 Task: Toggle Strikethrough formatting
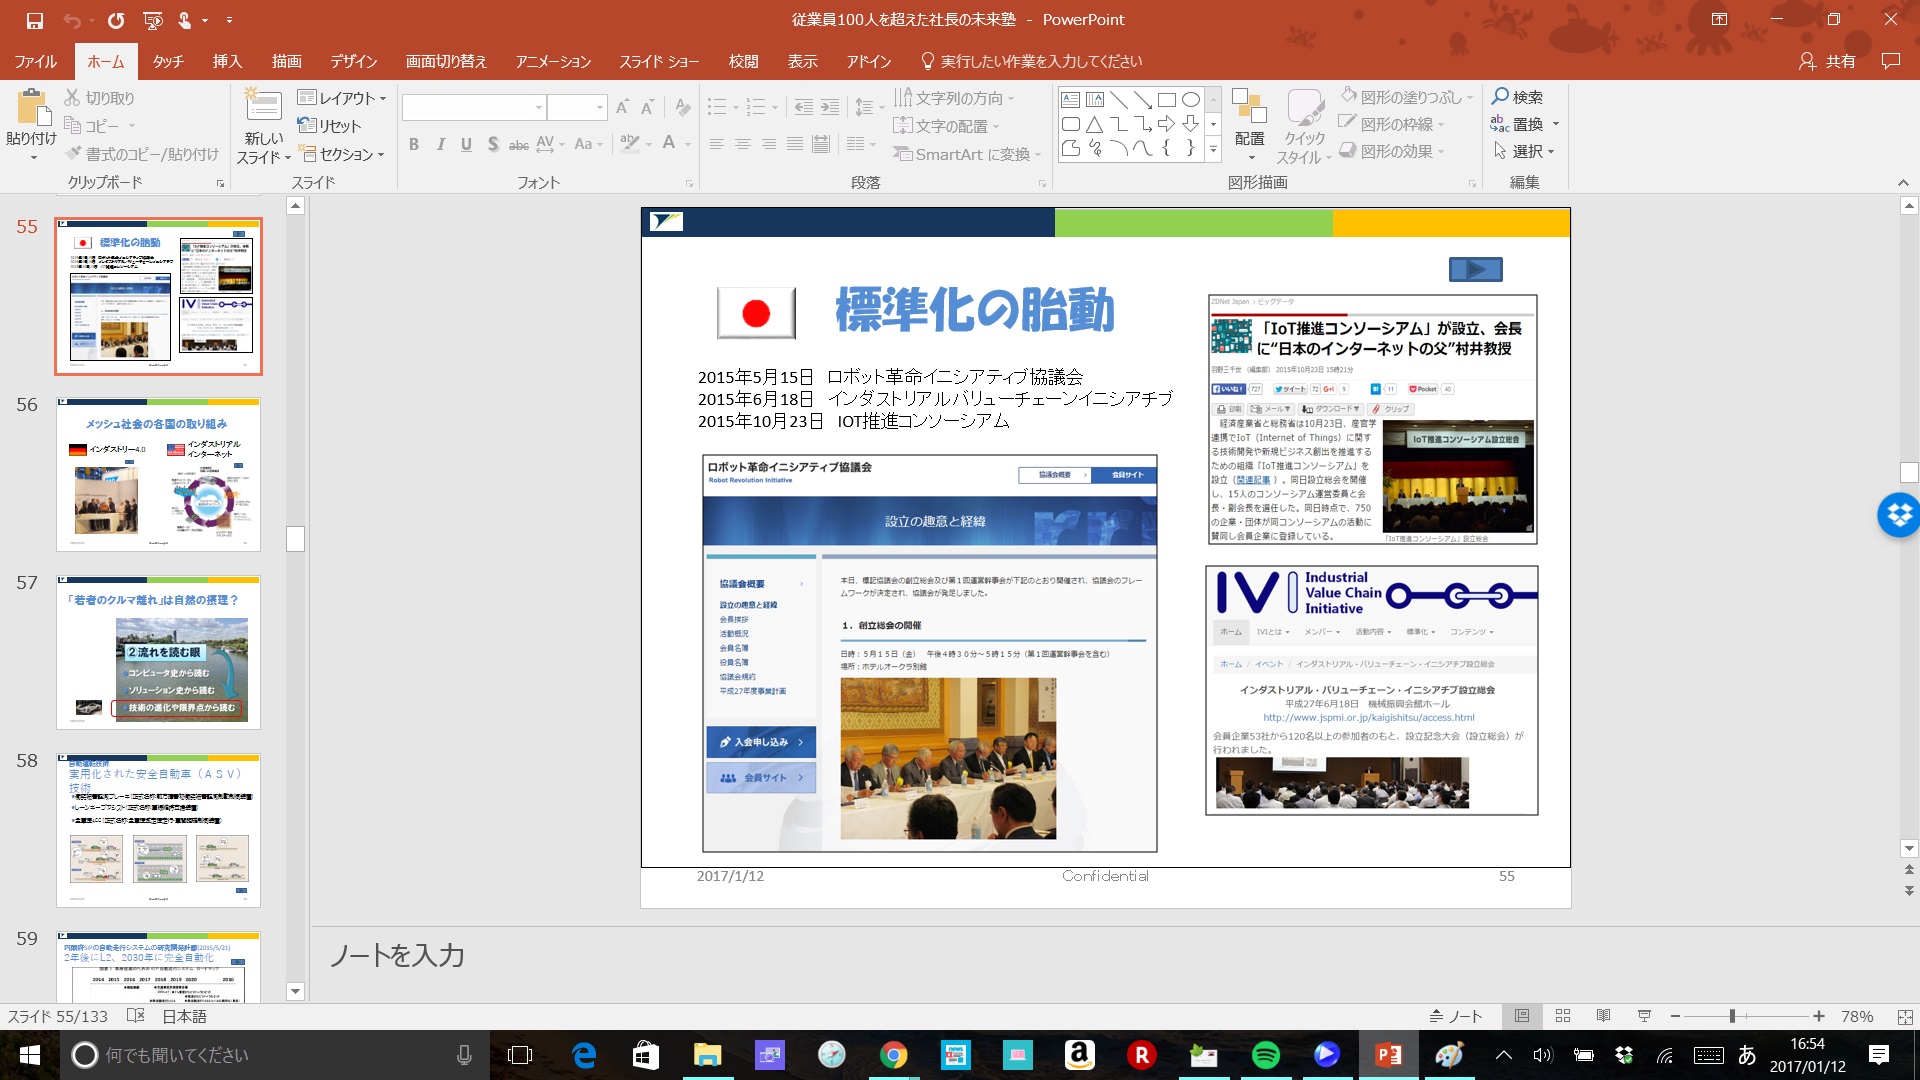click(x=518, y=145)
